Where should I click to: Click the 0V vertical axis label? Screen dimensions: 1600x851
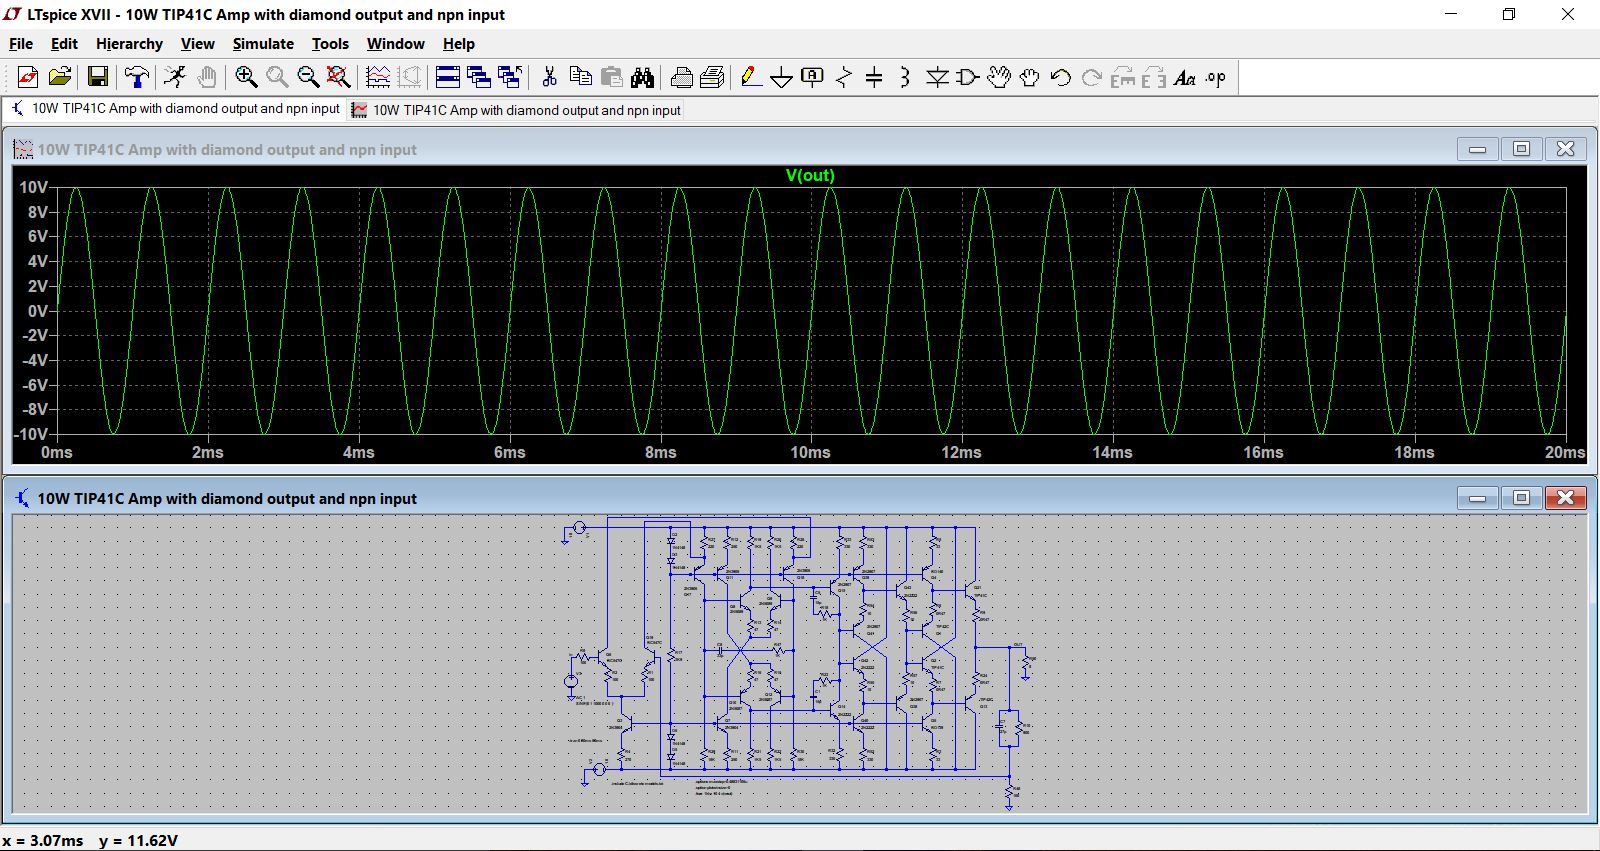[37, 311]
